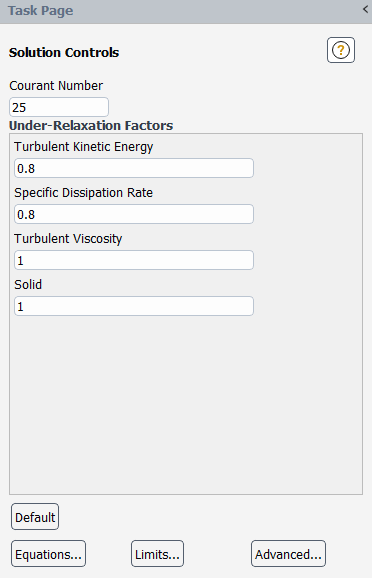Open the Advanced... solution controls
372x578 pixels.
coord(288,554)
